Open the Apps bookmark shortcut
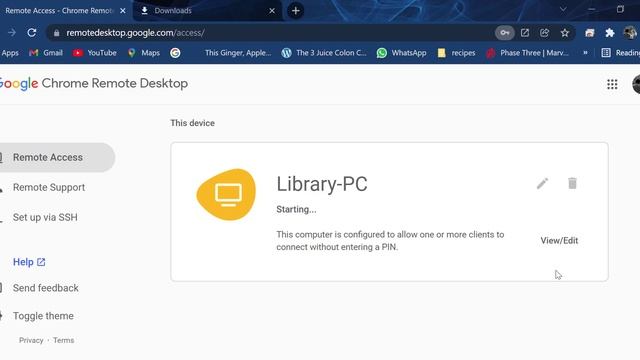This screenshot has width=640, height=360. click(10, 53)
